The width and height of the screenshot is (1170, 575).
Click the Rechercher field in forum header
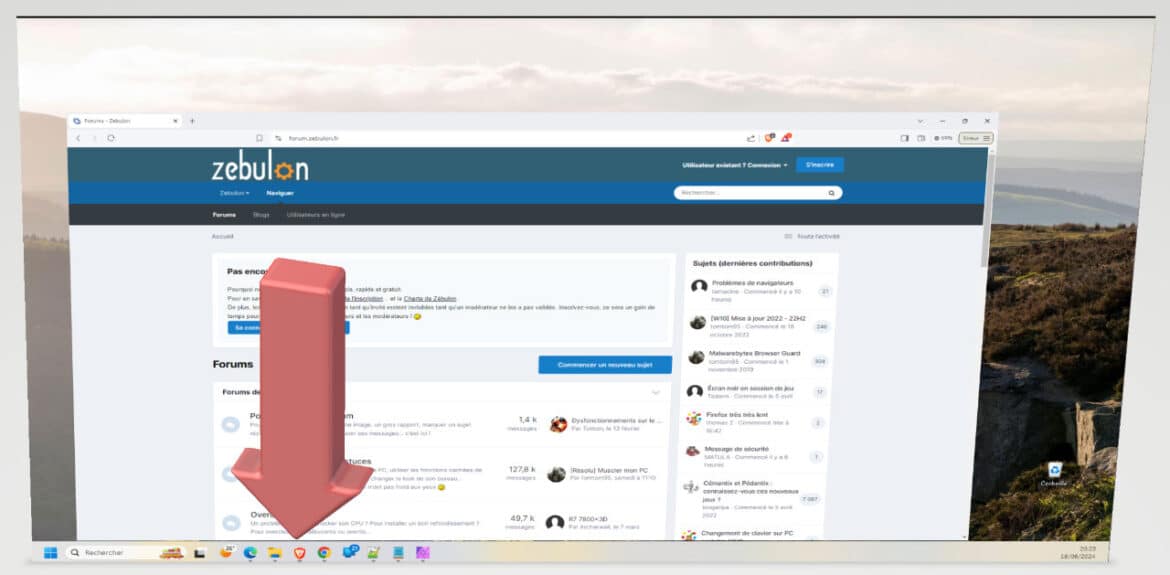[750, 192]
